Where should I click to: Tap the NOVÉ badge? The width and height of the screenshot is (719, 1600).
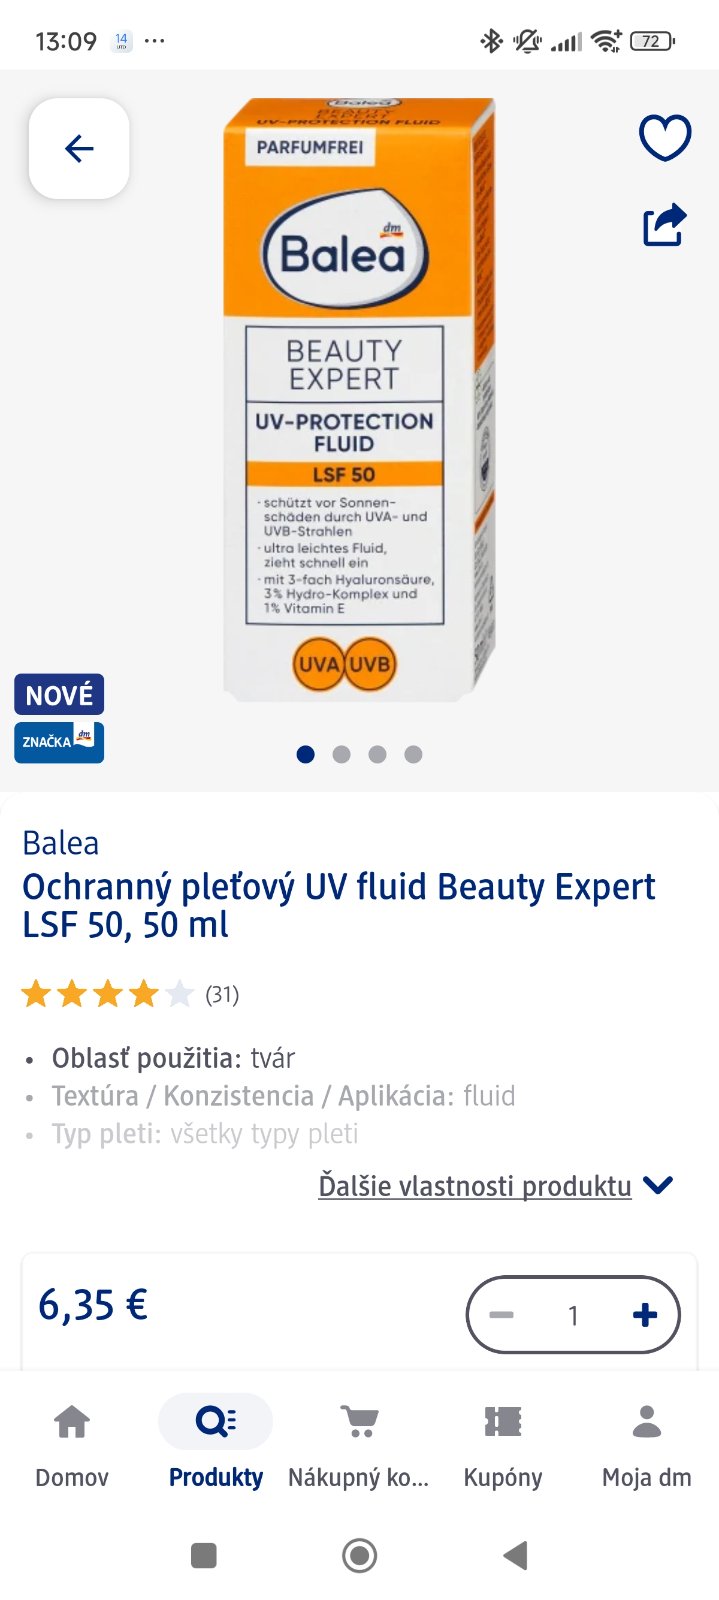pyautogui.click(x=59, y=695)
